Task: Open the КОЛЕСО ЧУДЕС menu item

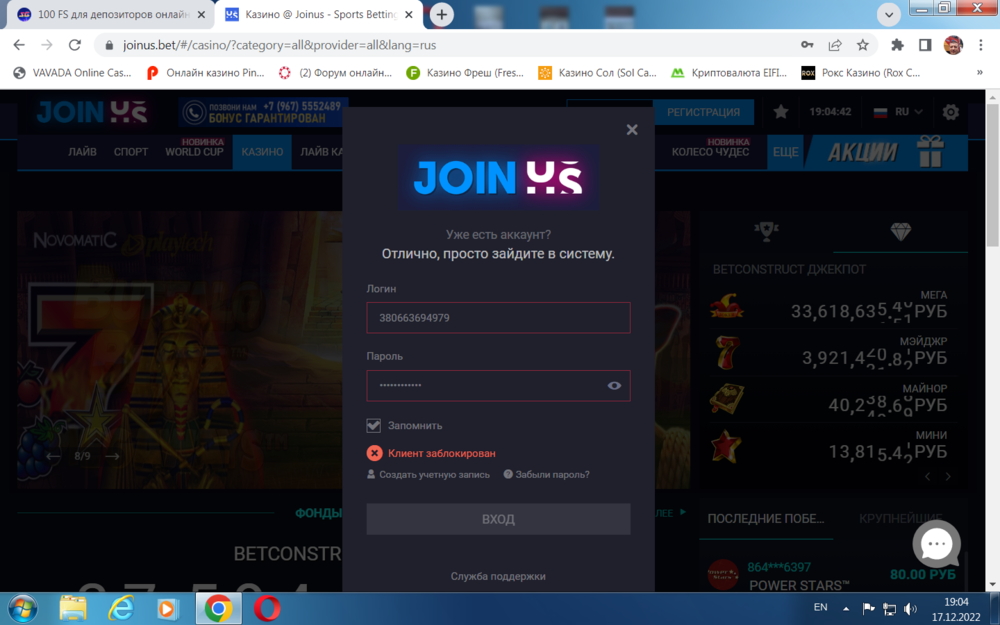Action: click(710, 152)
